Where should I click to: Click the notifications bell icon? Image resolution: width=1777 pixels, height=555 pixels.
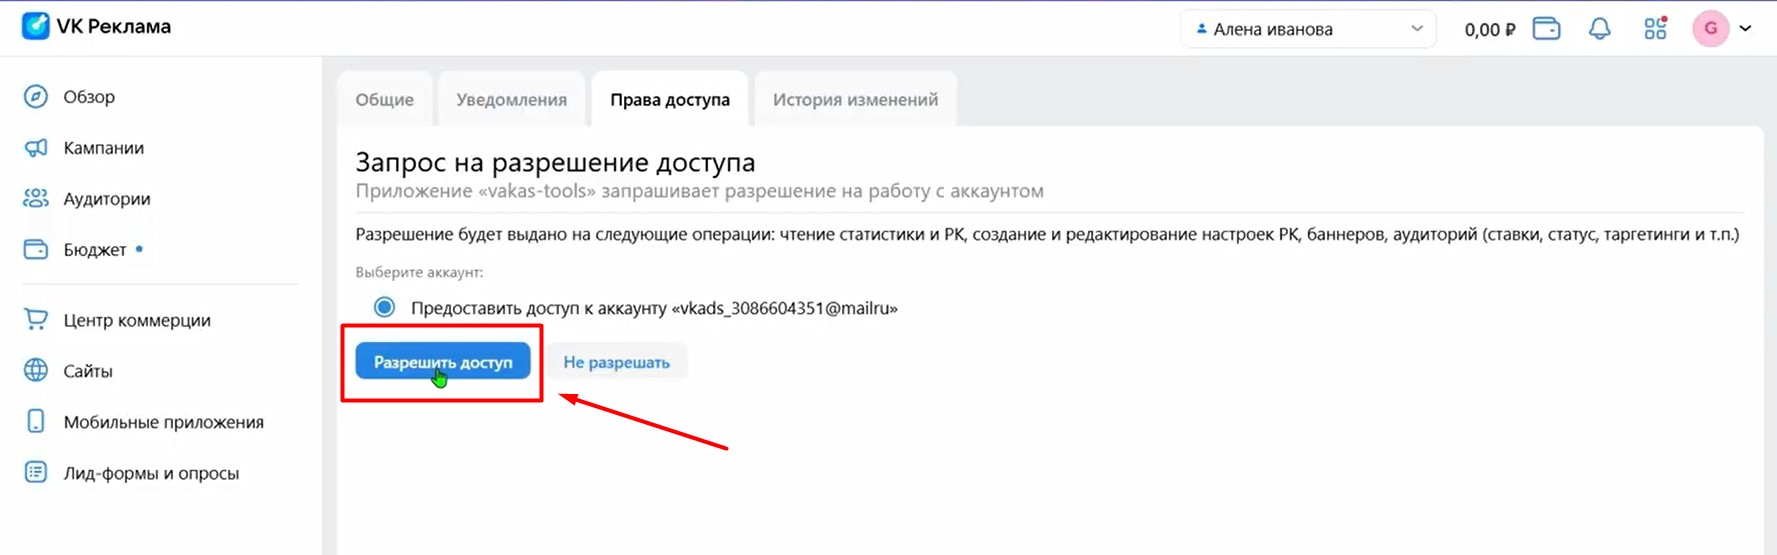point(1599,29)
